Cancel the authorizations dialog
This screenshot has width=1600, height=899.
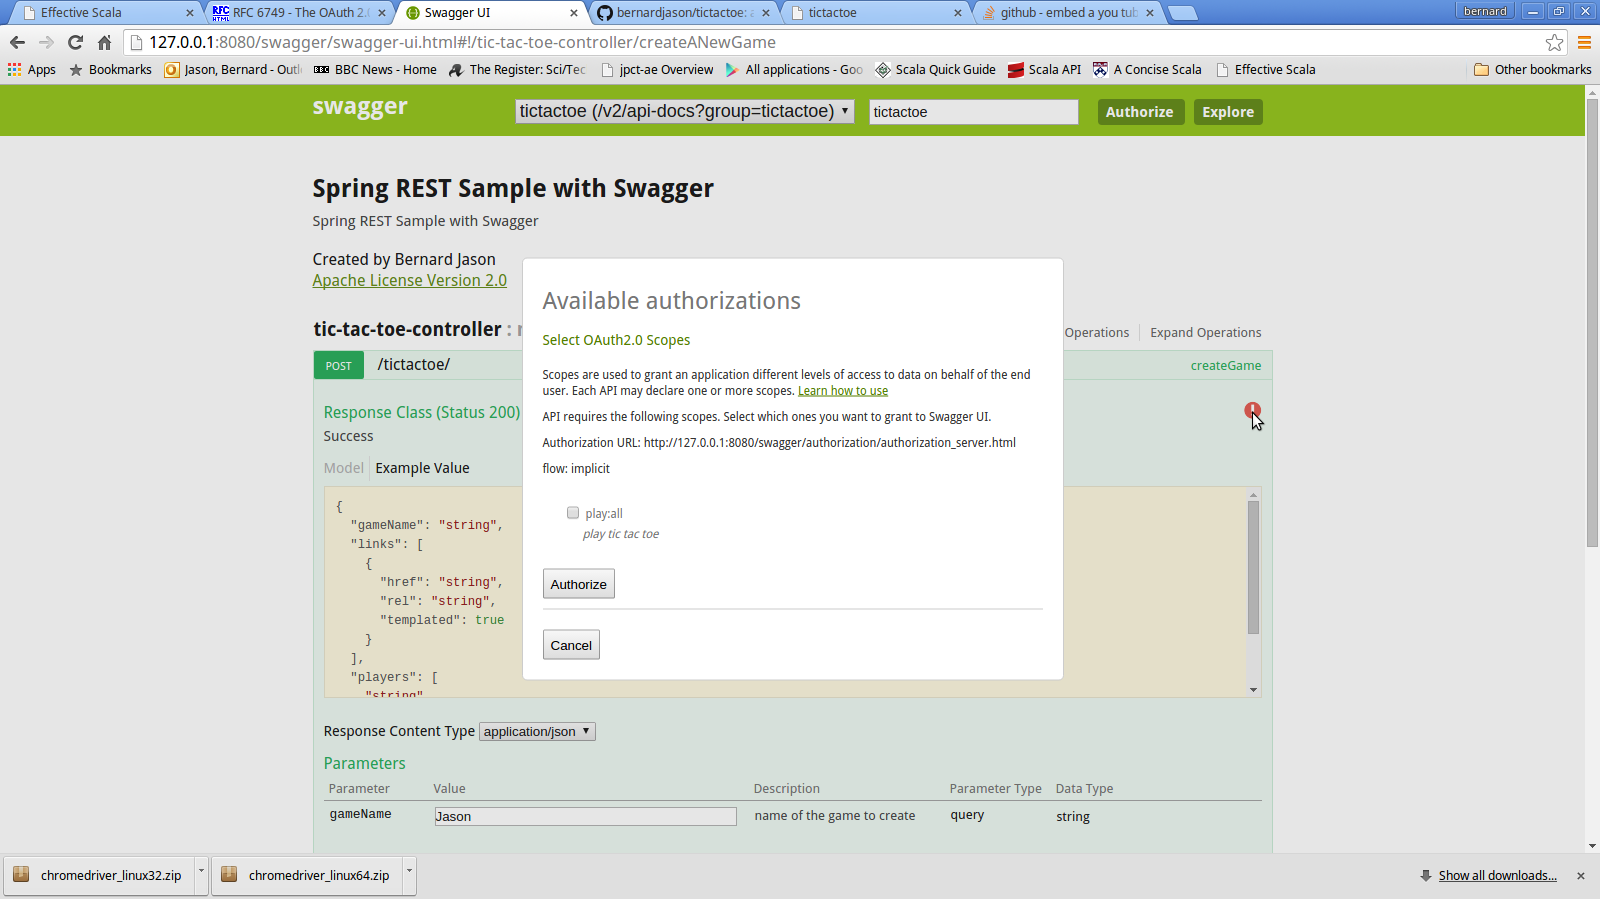(x=571, y=645)
